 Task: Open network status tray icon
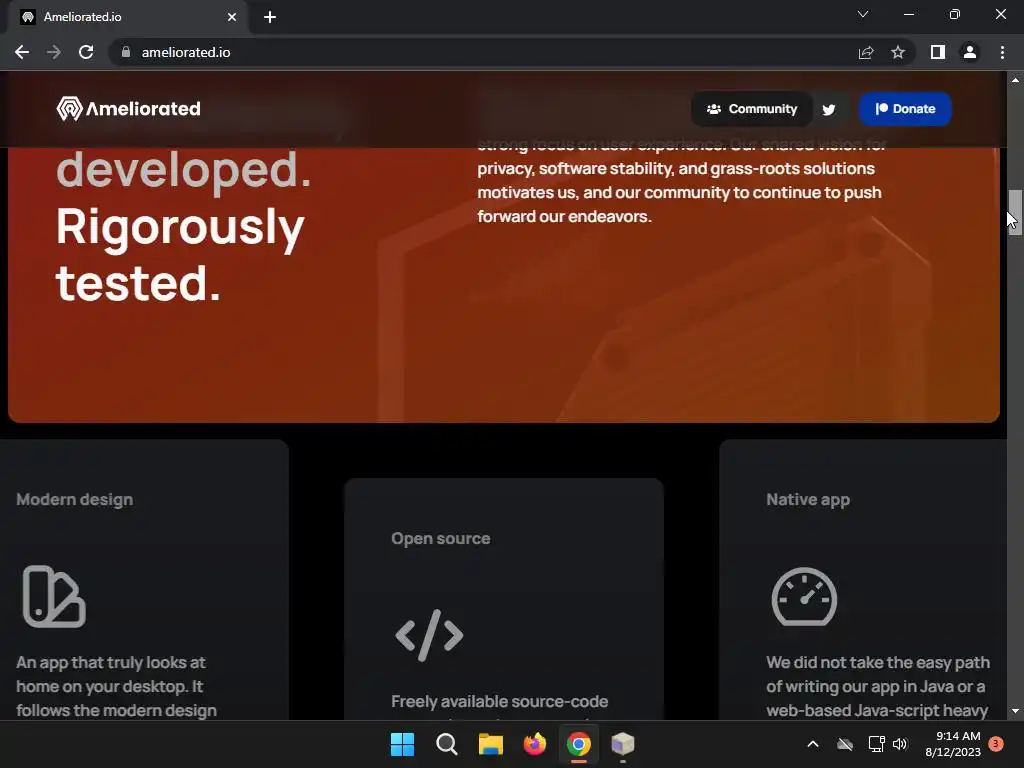point(876,744)
